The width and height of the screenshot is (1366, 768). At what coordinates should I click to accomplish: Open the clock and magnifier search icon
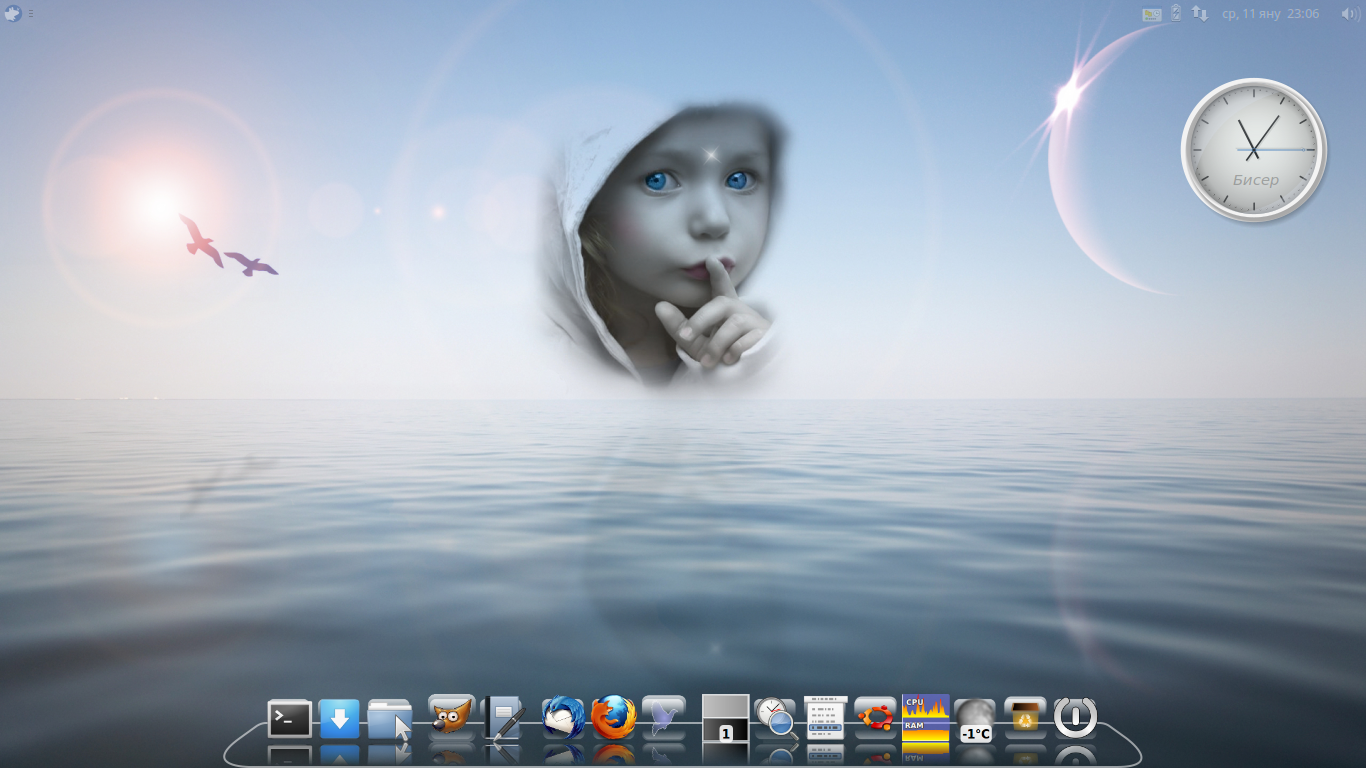(x=776, y=718)
